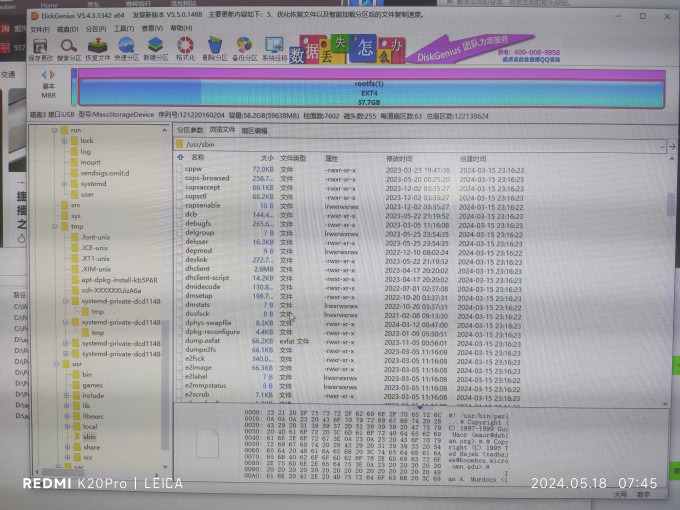Open the 搜索分区 partition search tool

pos(69,49)
